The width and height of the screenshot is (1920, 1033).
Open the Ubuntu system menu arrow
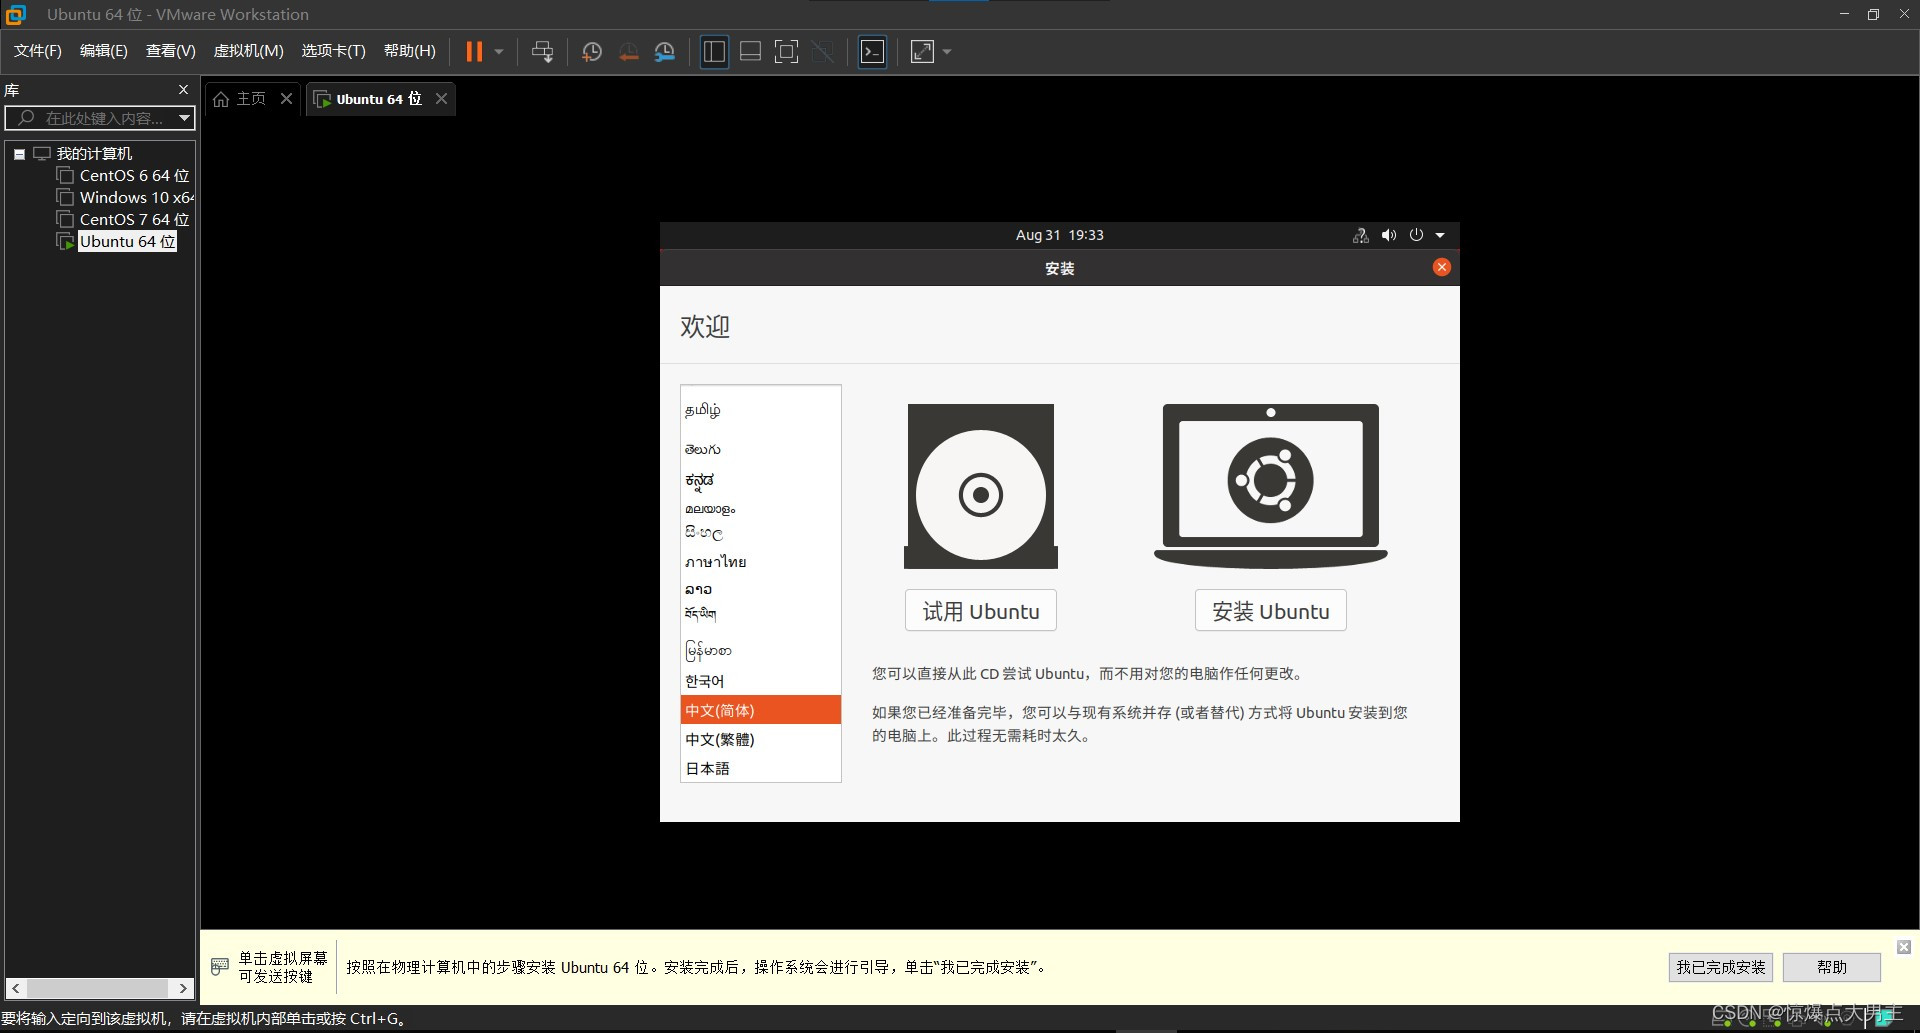[x=1440, y=235]
